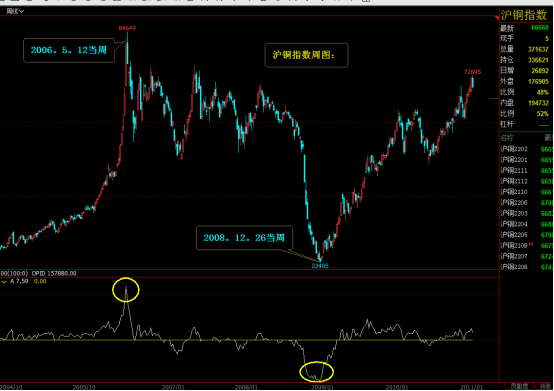Screen dimensions: 554x391
Task: Click the A 7.59 indicator value
Action: tap(19, 282)
